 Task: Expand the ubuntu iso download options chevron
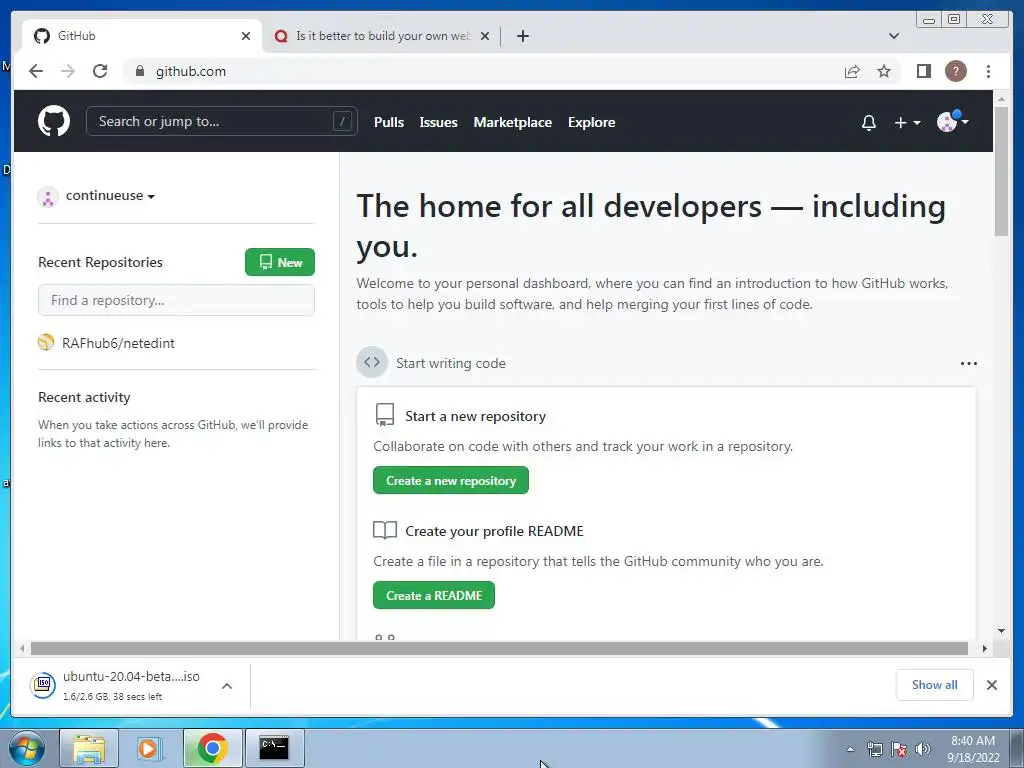pos(227,686)
